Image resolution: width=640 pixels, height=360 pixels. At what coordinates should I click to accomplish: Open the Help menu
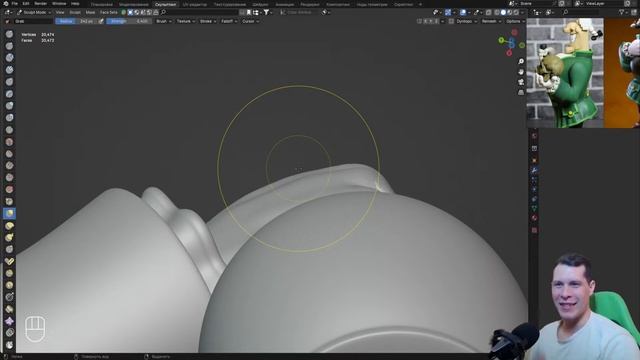(x=75, y=3)
